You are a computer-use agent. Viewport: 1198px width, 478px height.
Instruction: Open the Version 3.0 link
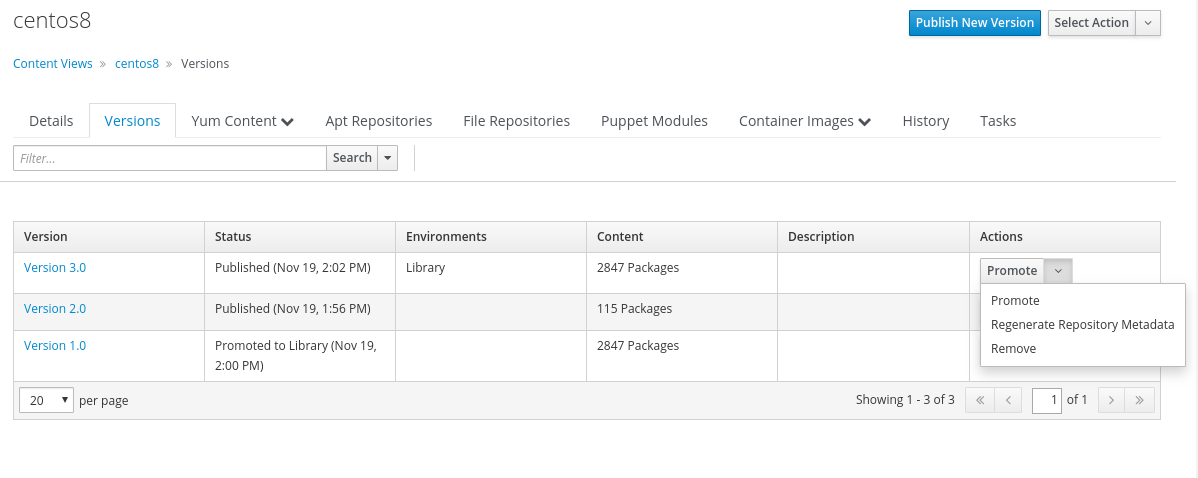click(55, 267)
